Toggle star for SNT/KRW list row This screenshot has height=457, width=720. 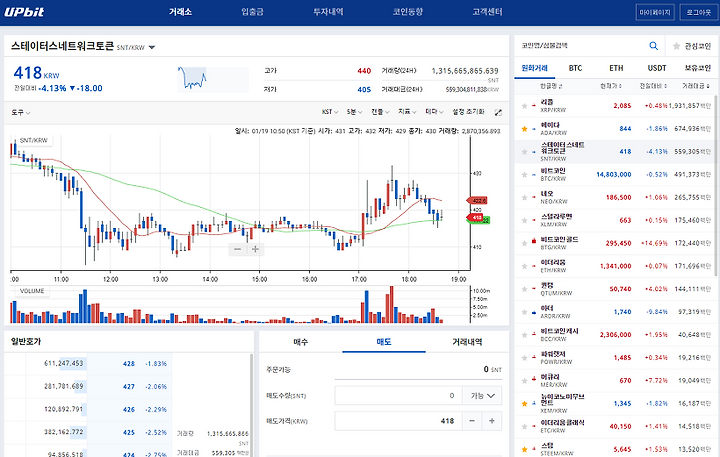(524, 152)
